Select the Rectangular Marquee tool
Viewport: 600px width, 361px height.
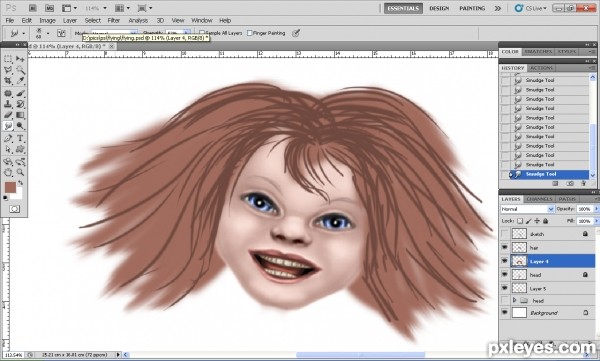point(8,59)
